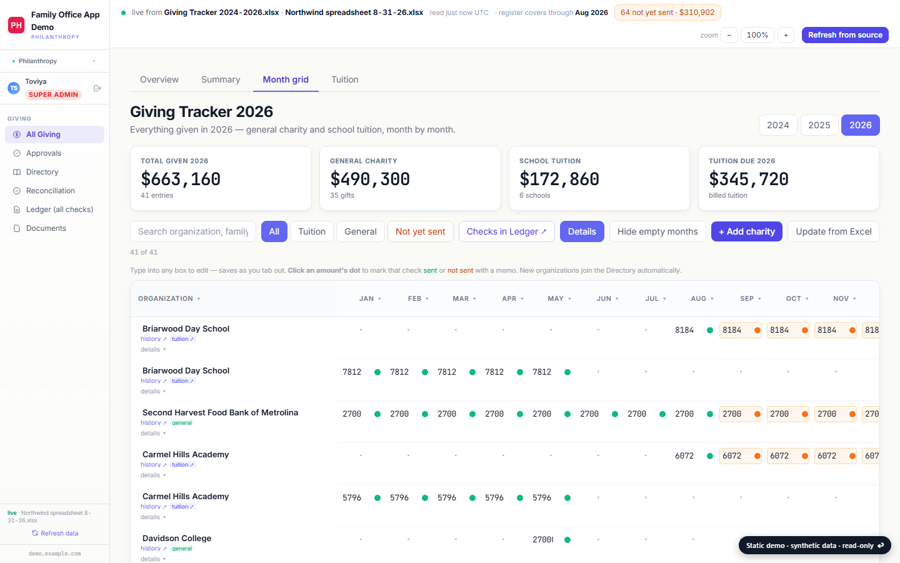Switch to the Overview tab
The height and width of the screenshot is (563, 900).
tap(159, 80)
